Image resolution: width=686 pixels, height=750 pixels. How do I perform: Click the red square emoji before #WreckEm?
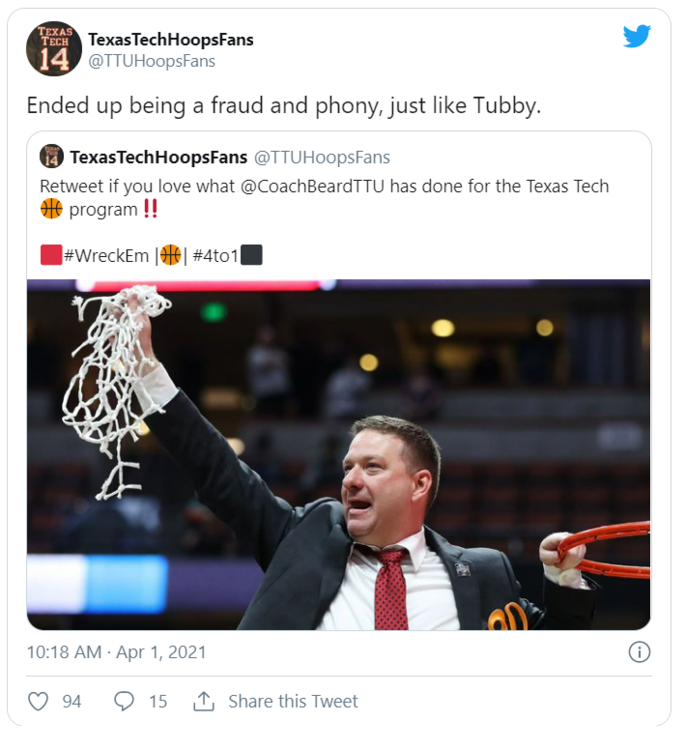coord(51,255)
